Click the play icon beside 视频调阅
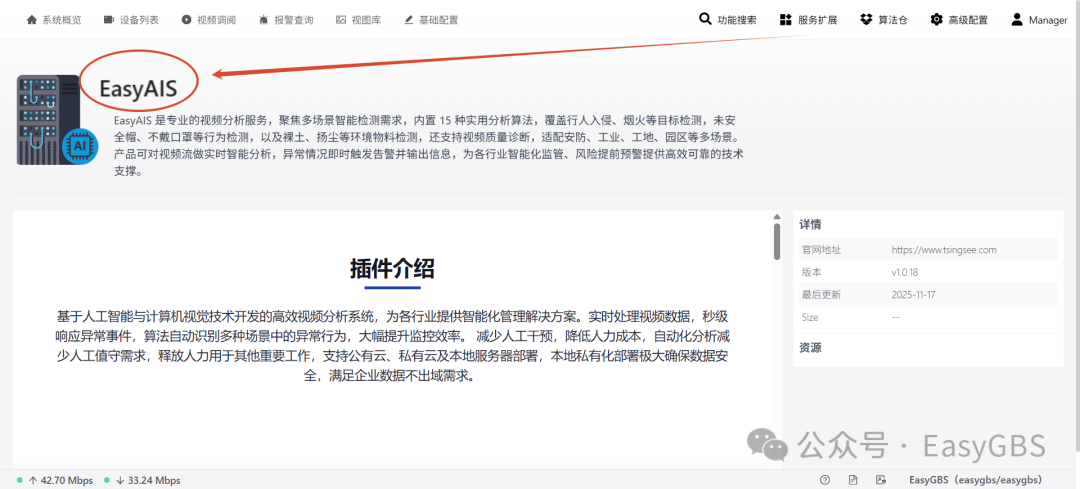1080x489 pixels. (187, 20)
